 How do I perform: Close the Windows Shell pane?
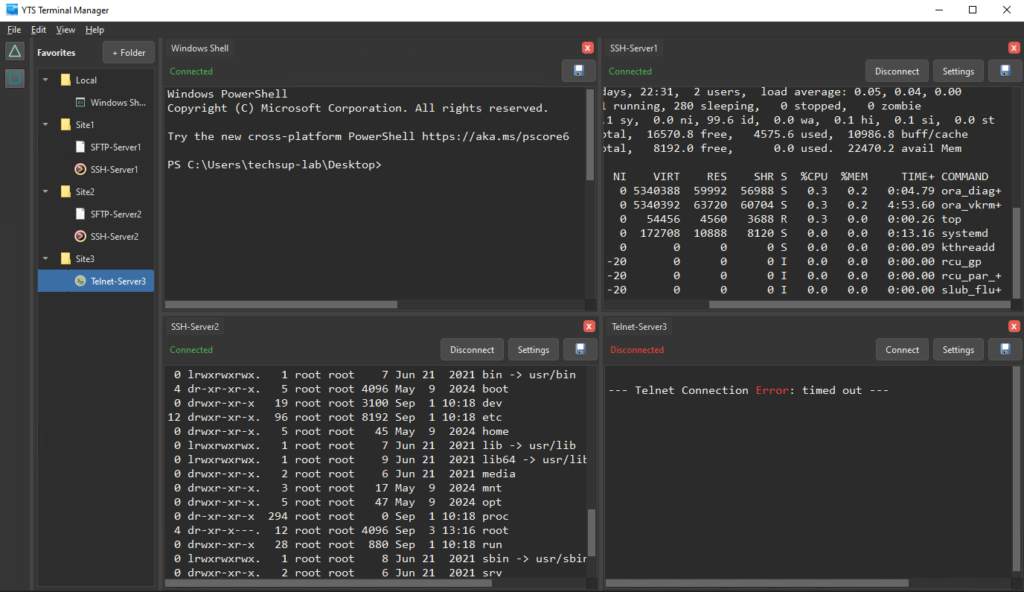588,48
